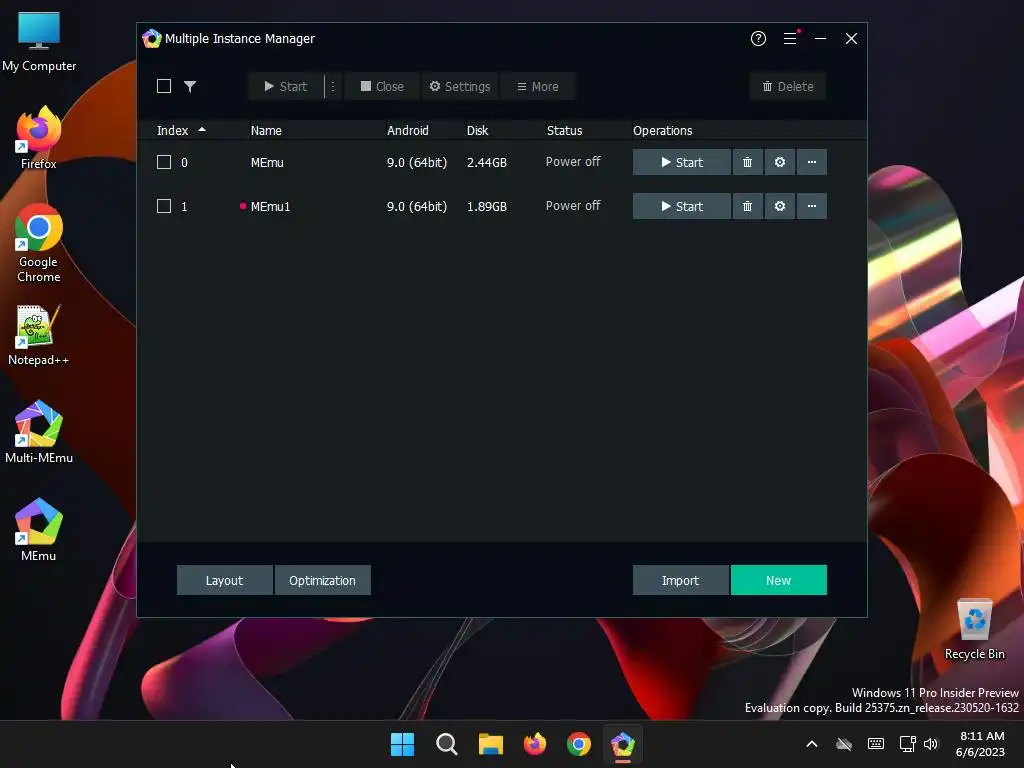Select the MEmu1 name text
Viewport: 1024px width, 768px height.
(x=270, y=206)
